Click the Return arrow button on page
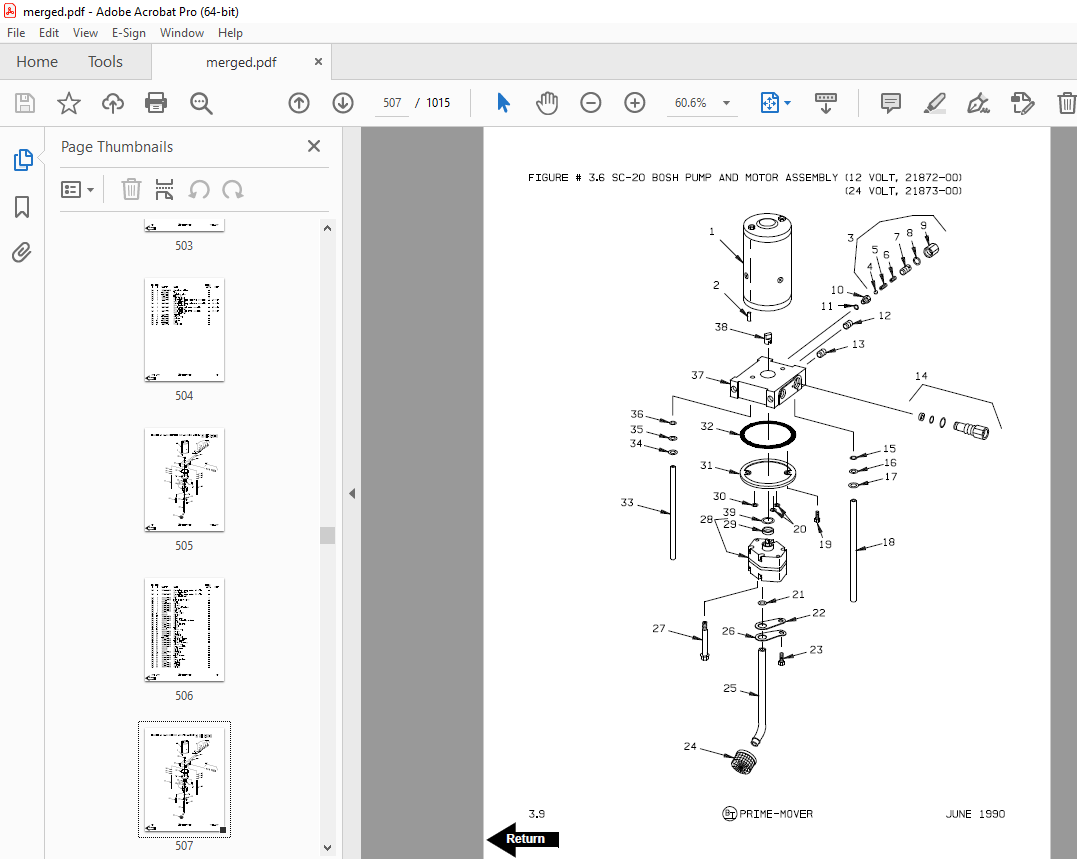The height and width of the screenshot is (859, 1077). pyautogui.click(x=524, y=839)
